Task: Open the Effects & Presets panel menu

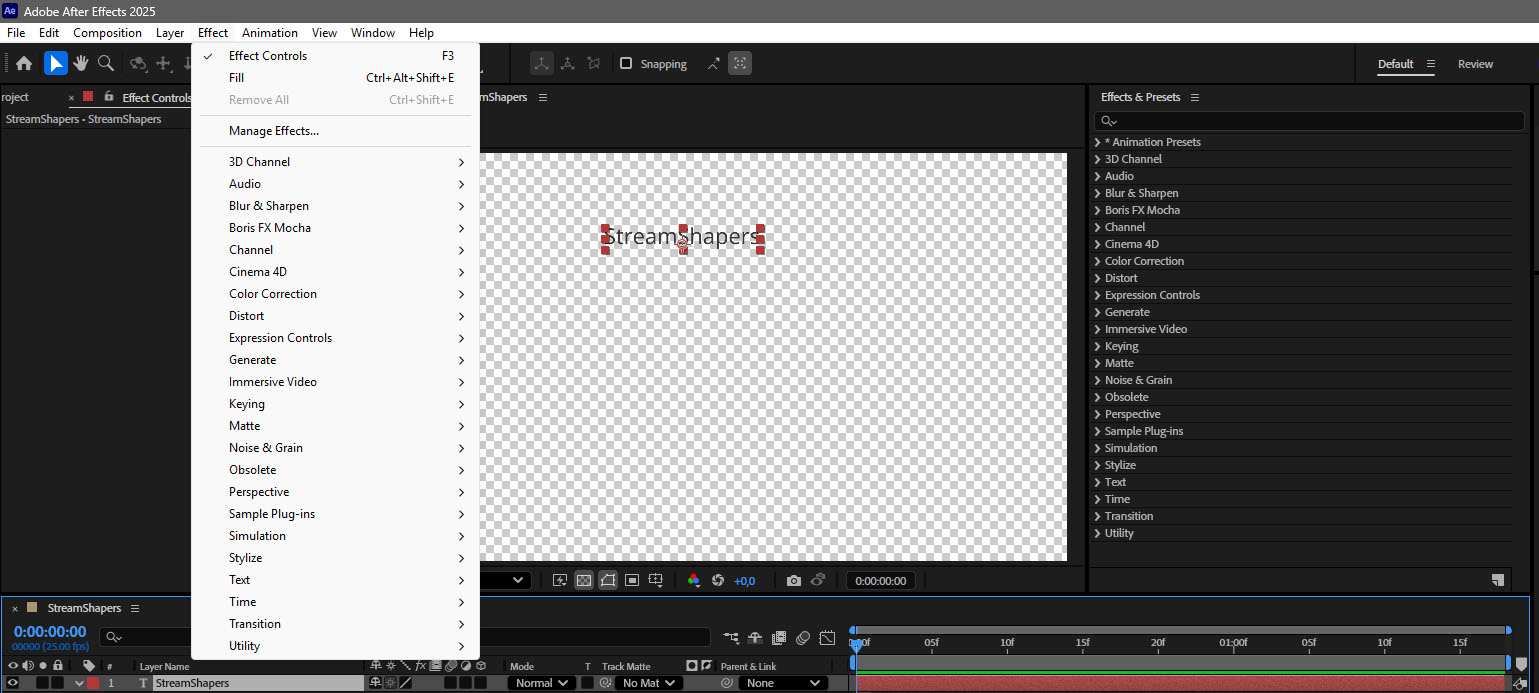Action: (x=1195, y=97)
